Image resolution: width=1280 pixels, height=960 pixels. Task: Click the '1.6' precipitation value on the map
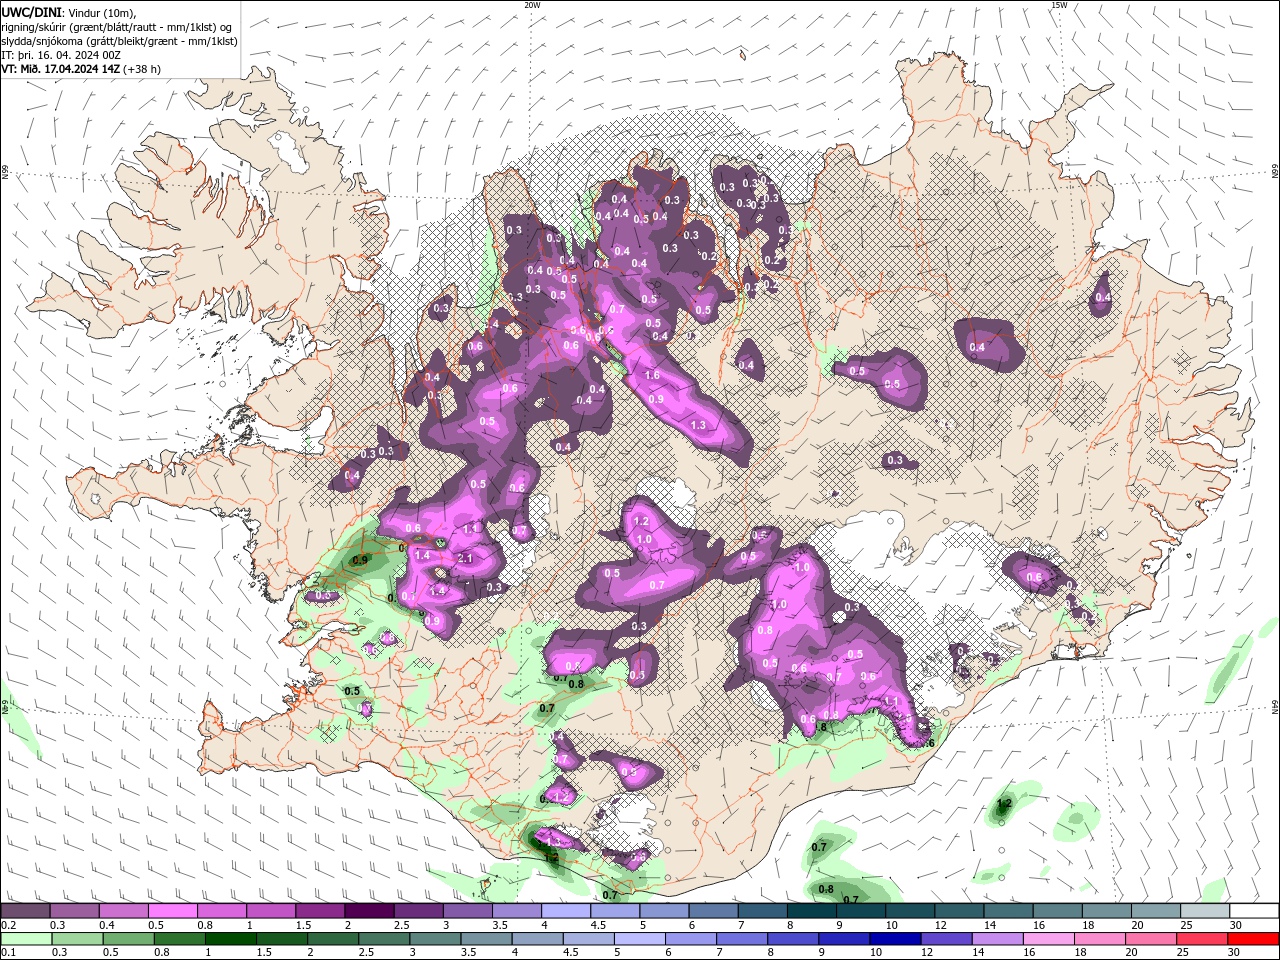pos(652,375)
